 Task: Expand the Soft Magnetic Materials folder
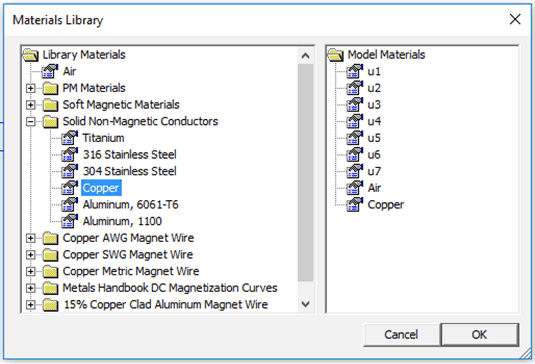[31, 105]
